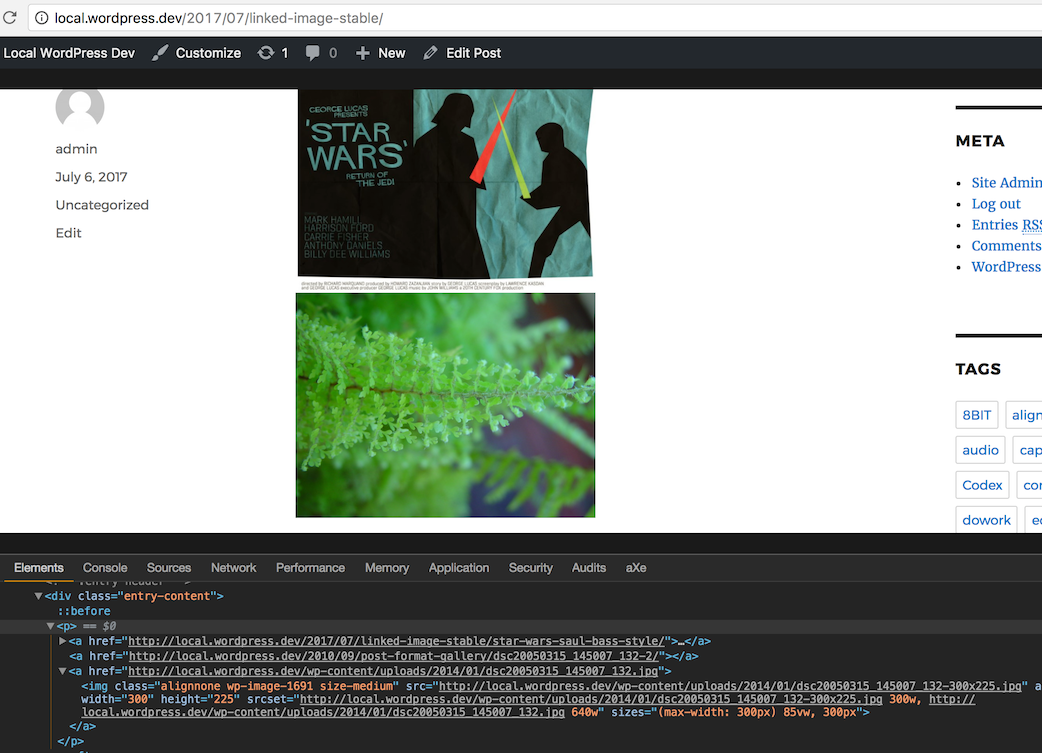
Task: Select the 8BIT tag
Action: (x=977, y=415)
